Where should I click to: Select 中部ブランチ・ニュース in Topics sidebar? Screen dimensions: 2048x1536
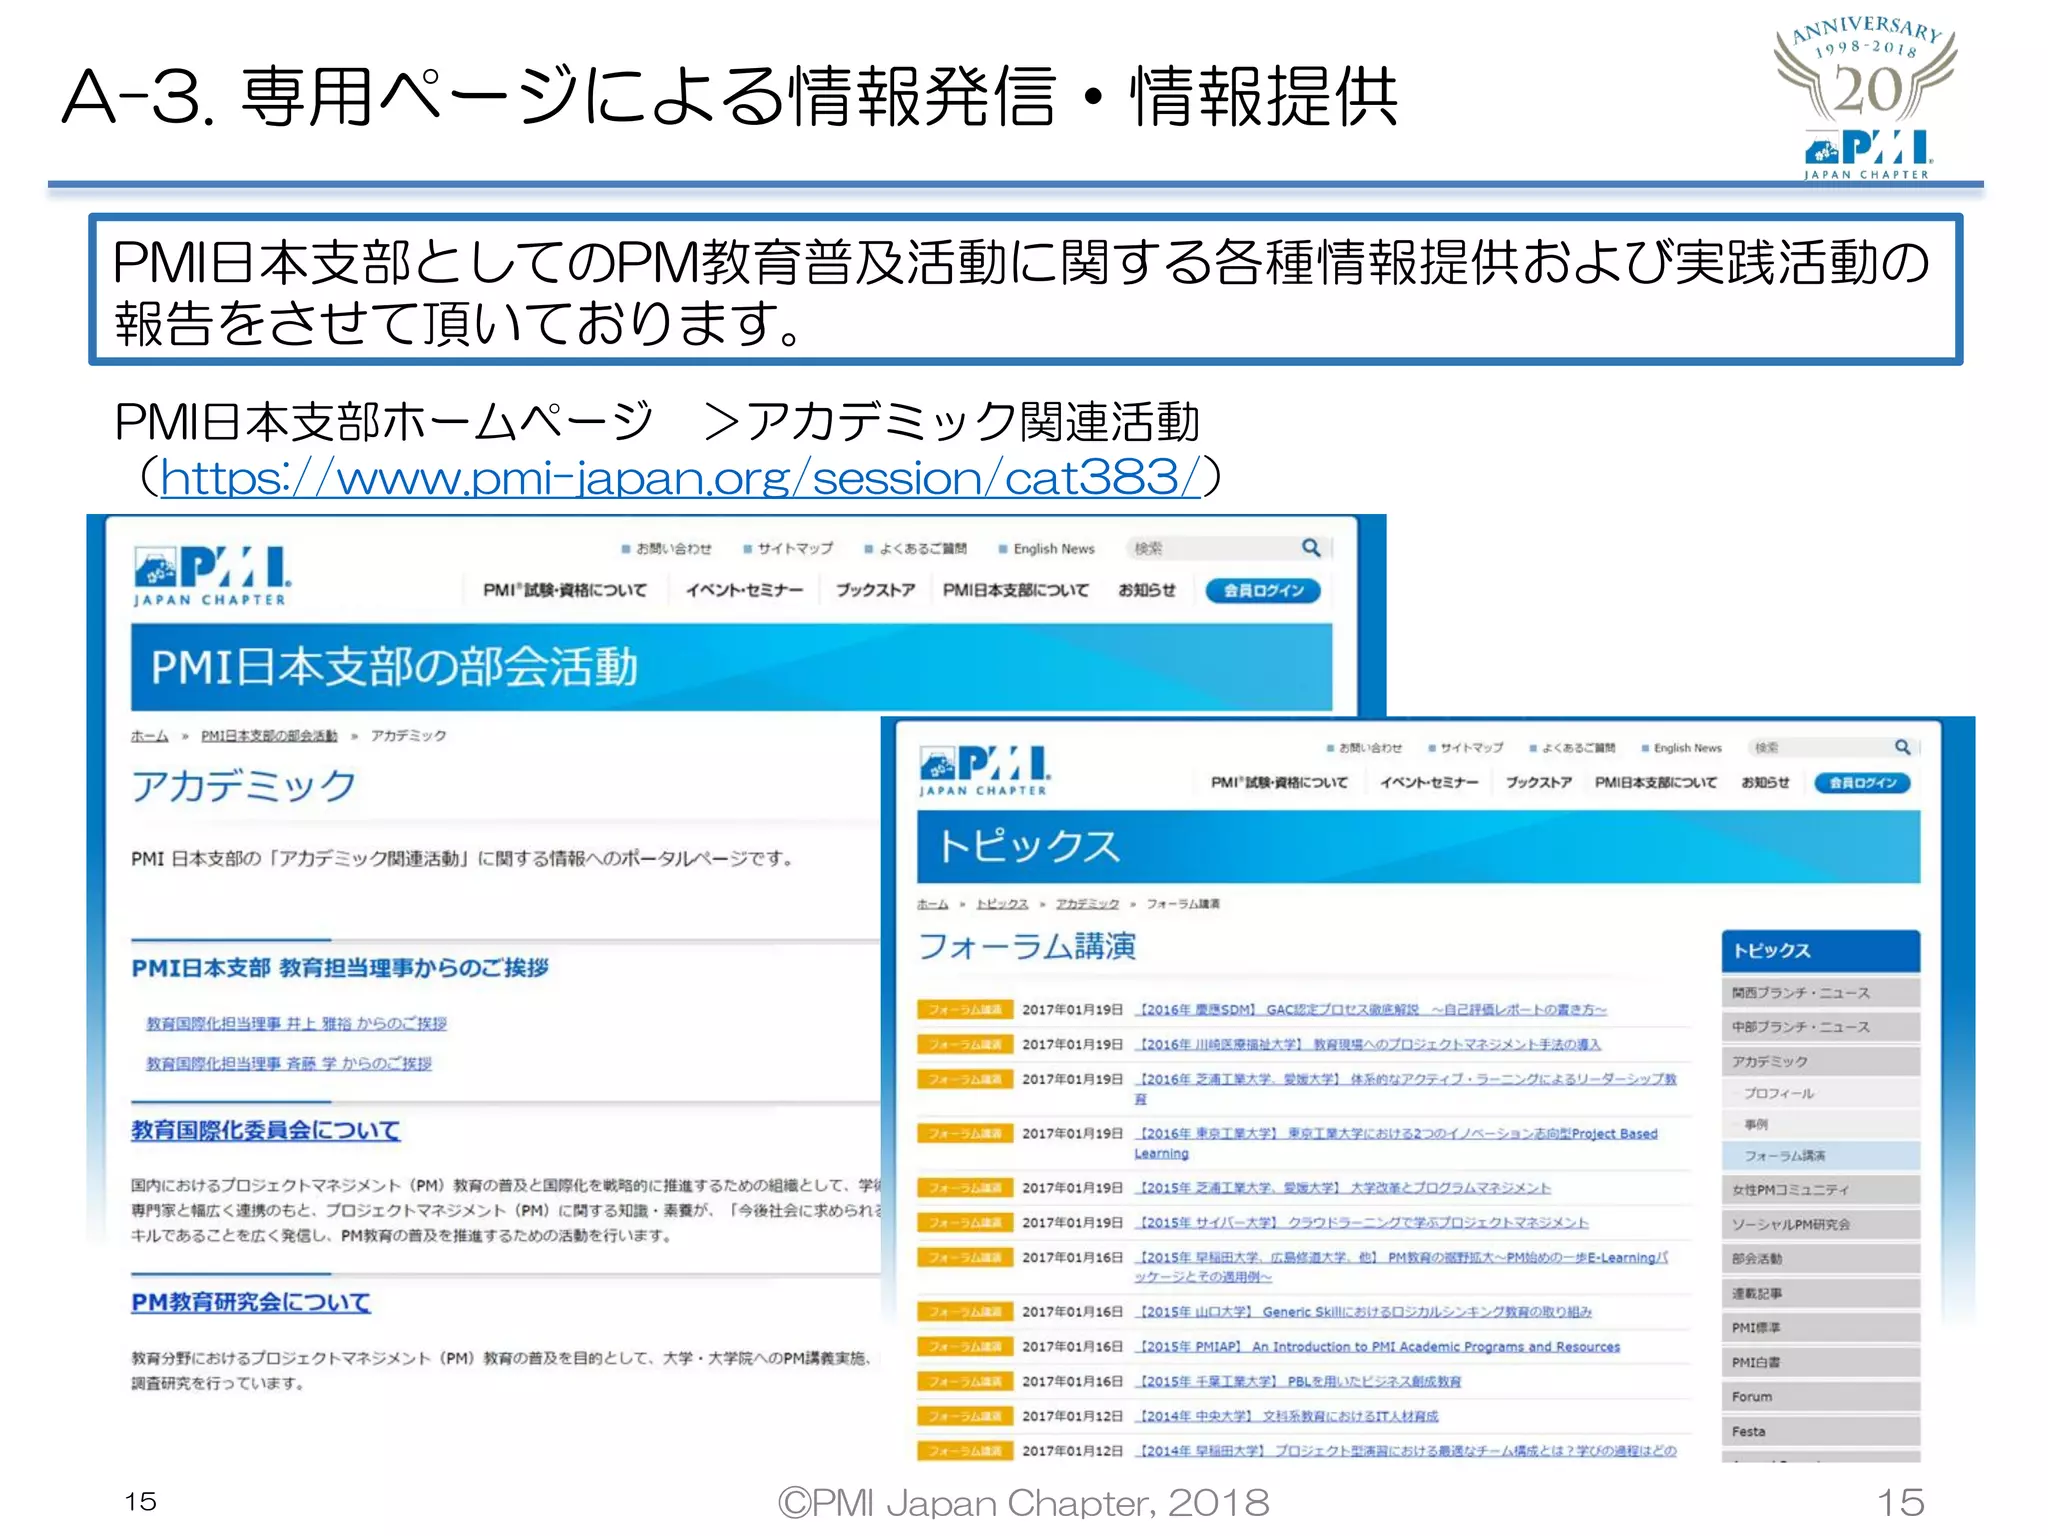point(1820,1027)
